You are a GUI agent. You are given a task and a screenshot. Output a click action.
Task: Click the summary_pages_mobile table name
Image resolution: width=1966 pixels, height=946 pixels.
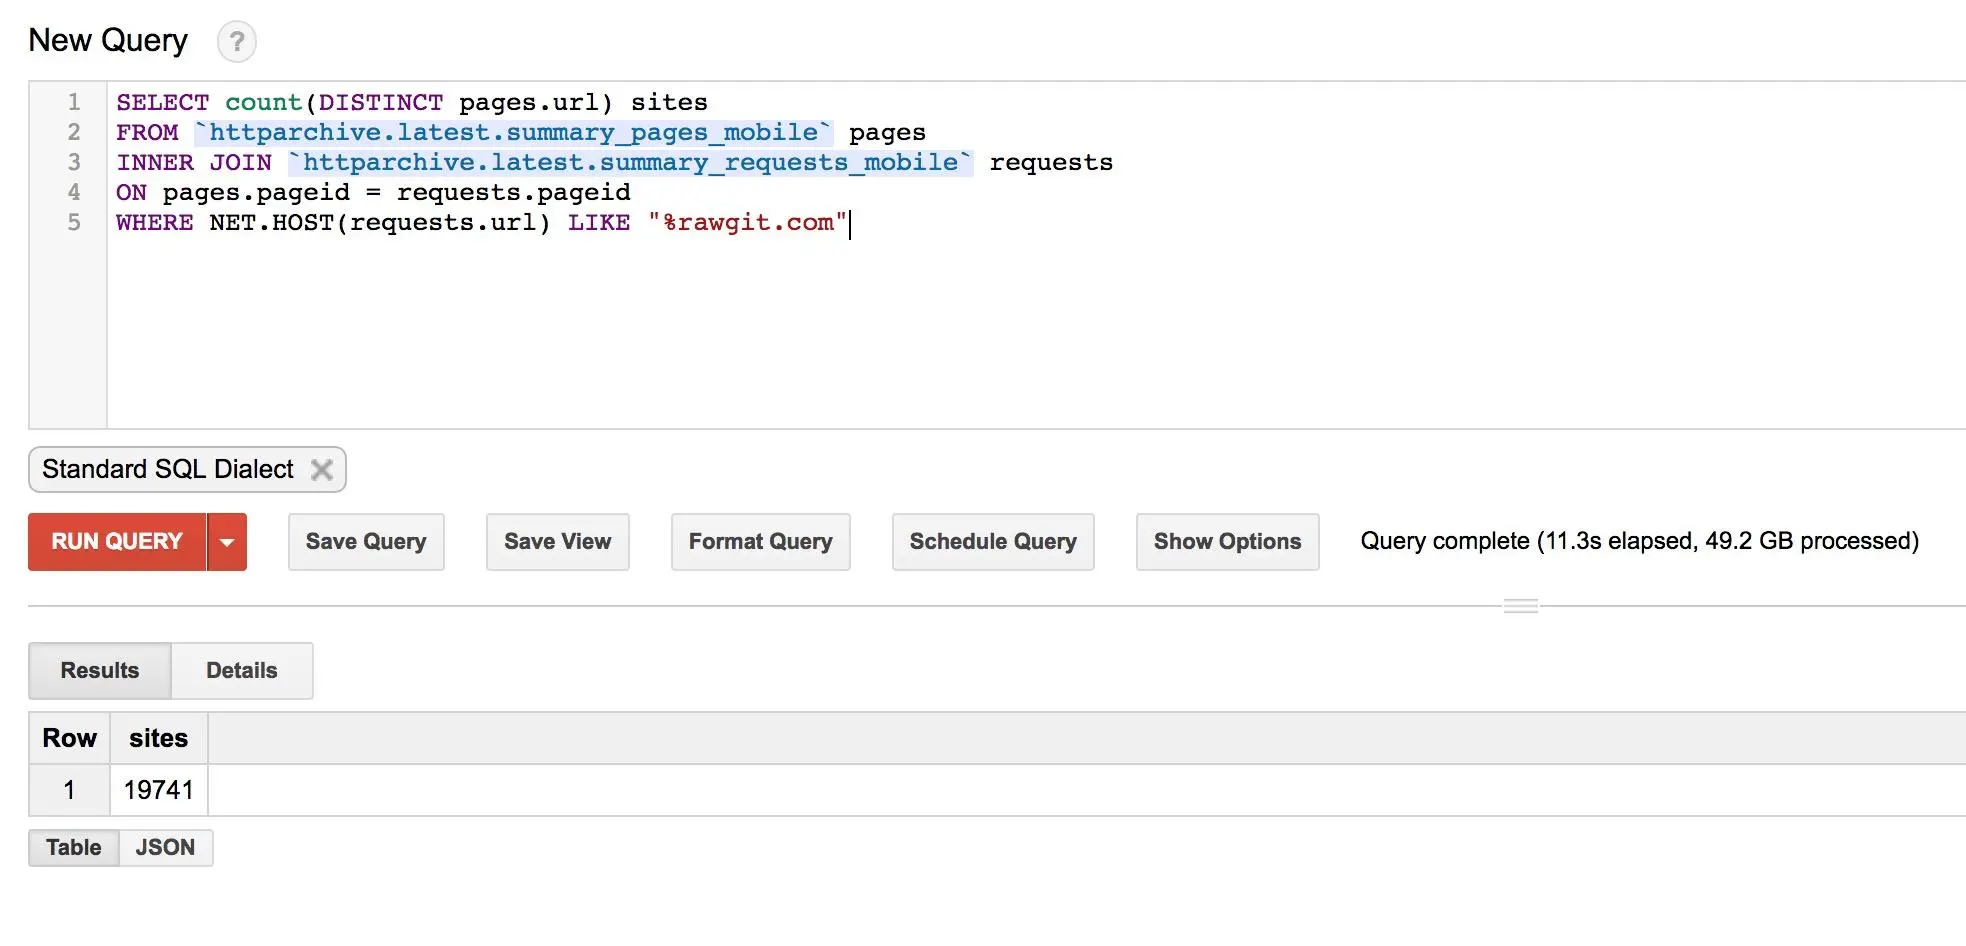click(512, 132)
